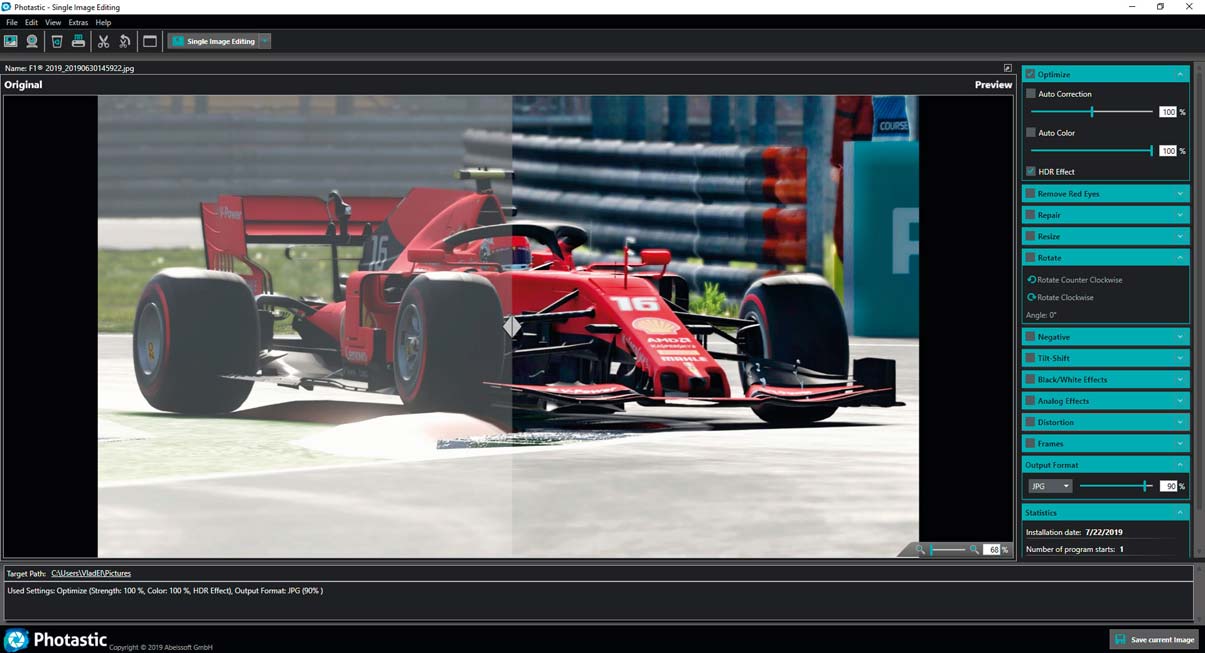Viewport: 1205px width, 653px height.
Task: Enable the Resize checkbox
Action: 1030,236
